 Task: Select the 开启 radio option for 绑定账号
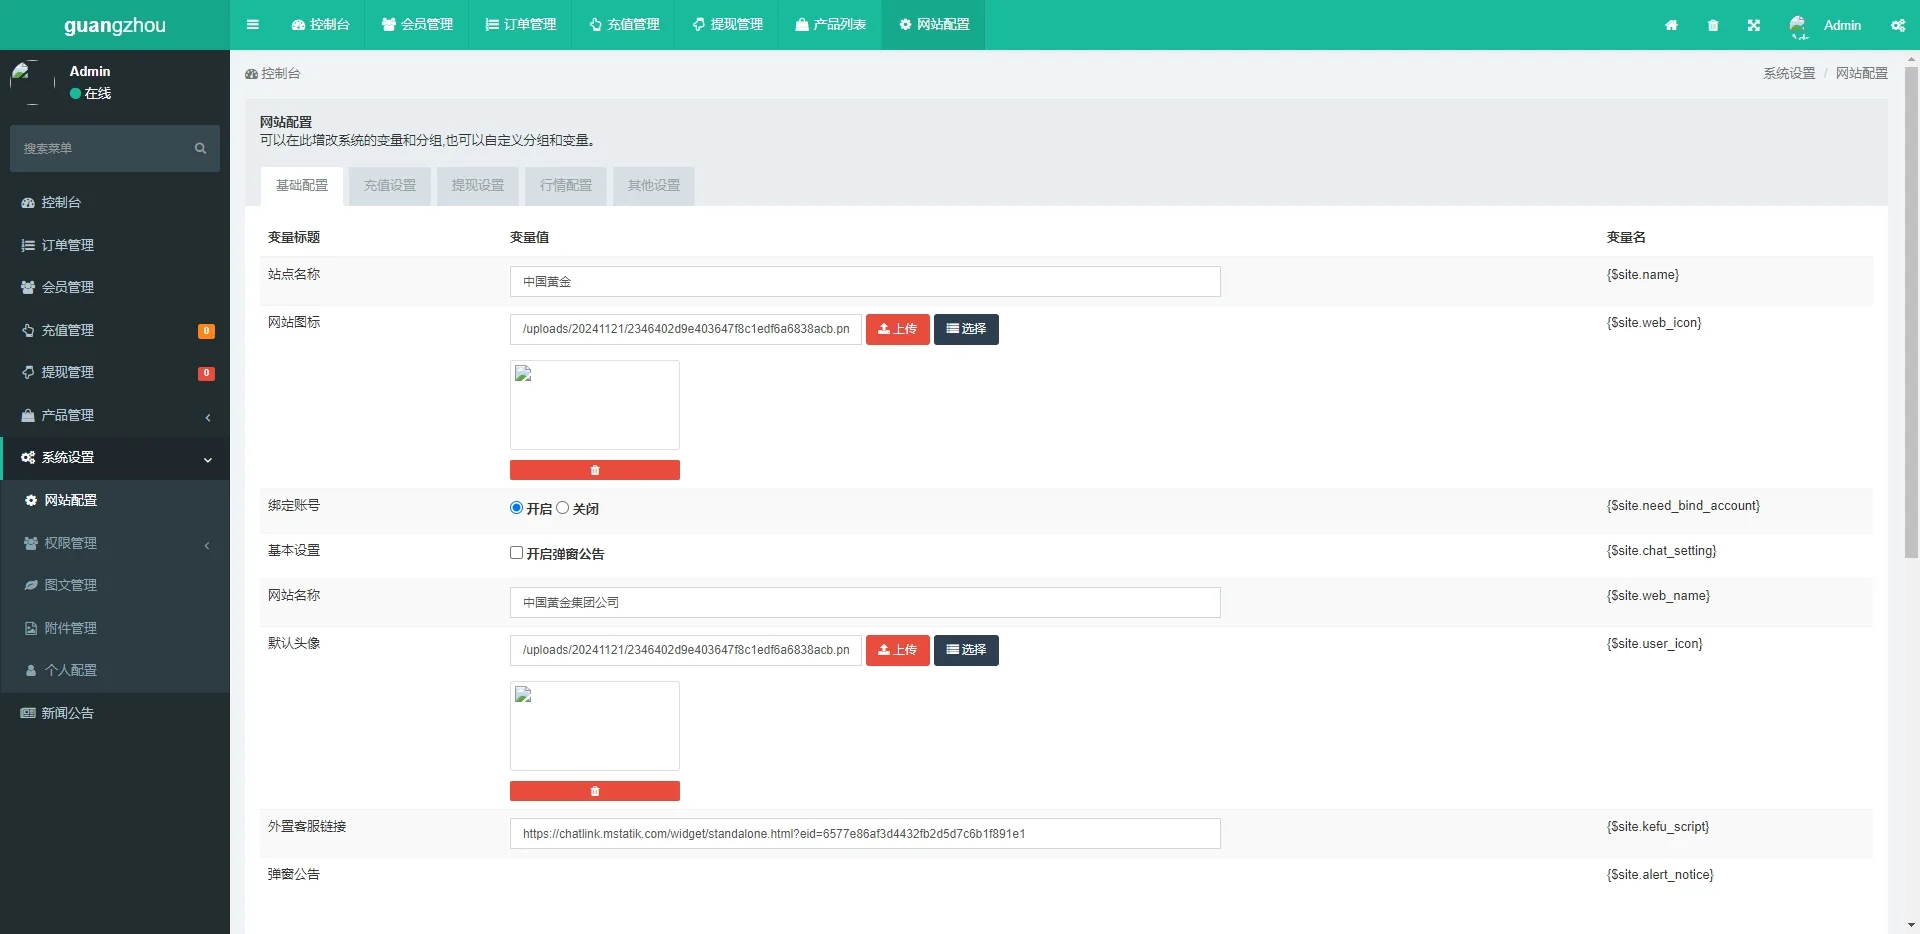(517, 508)
